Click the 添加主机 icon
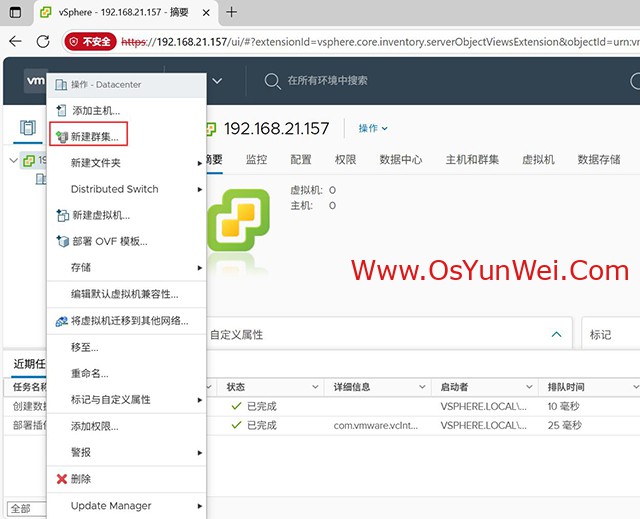The image size is (640, 519). [61, 111]
